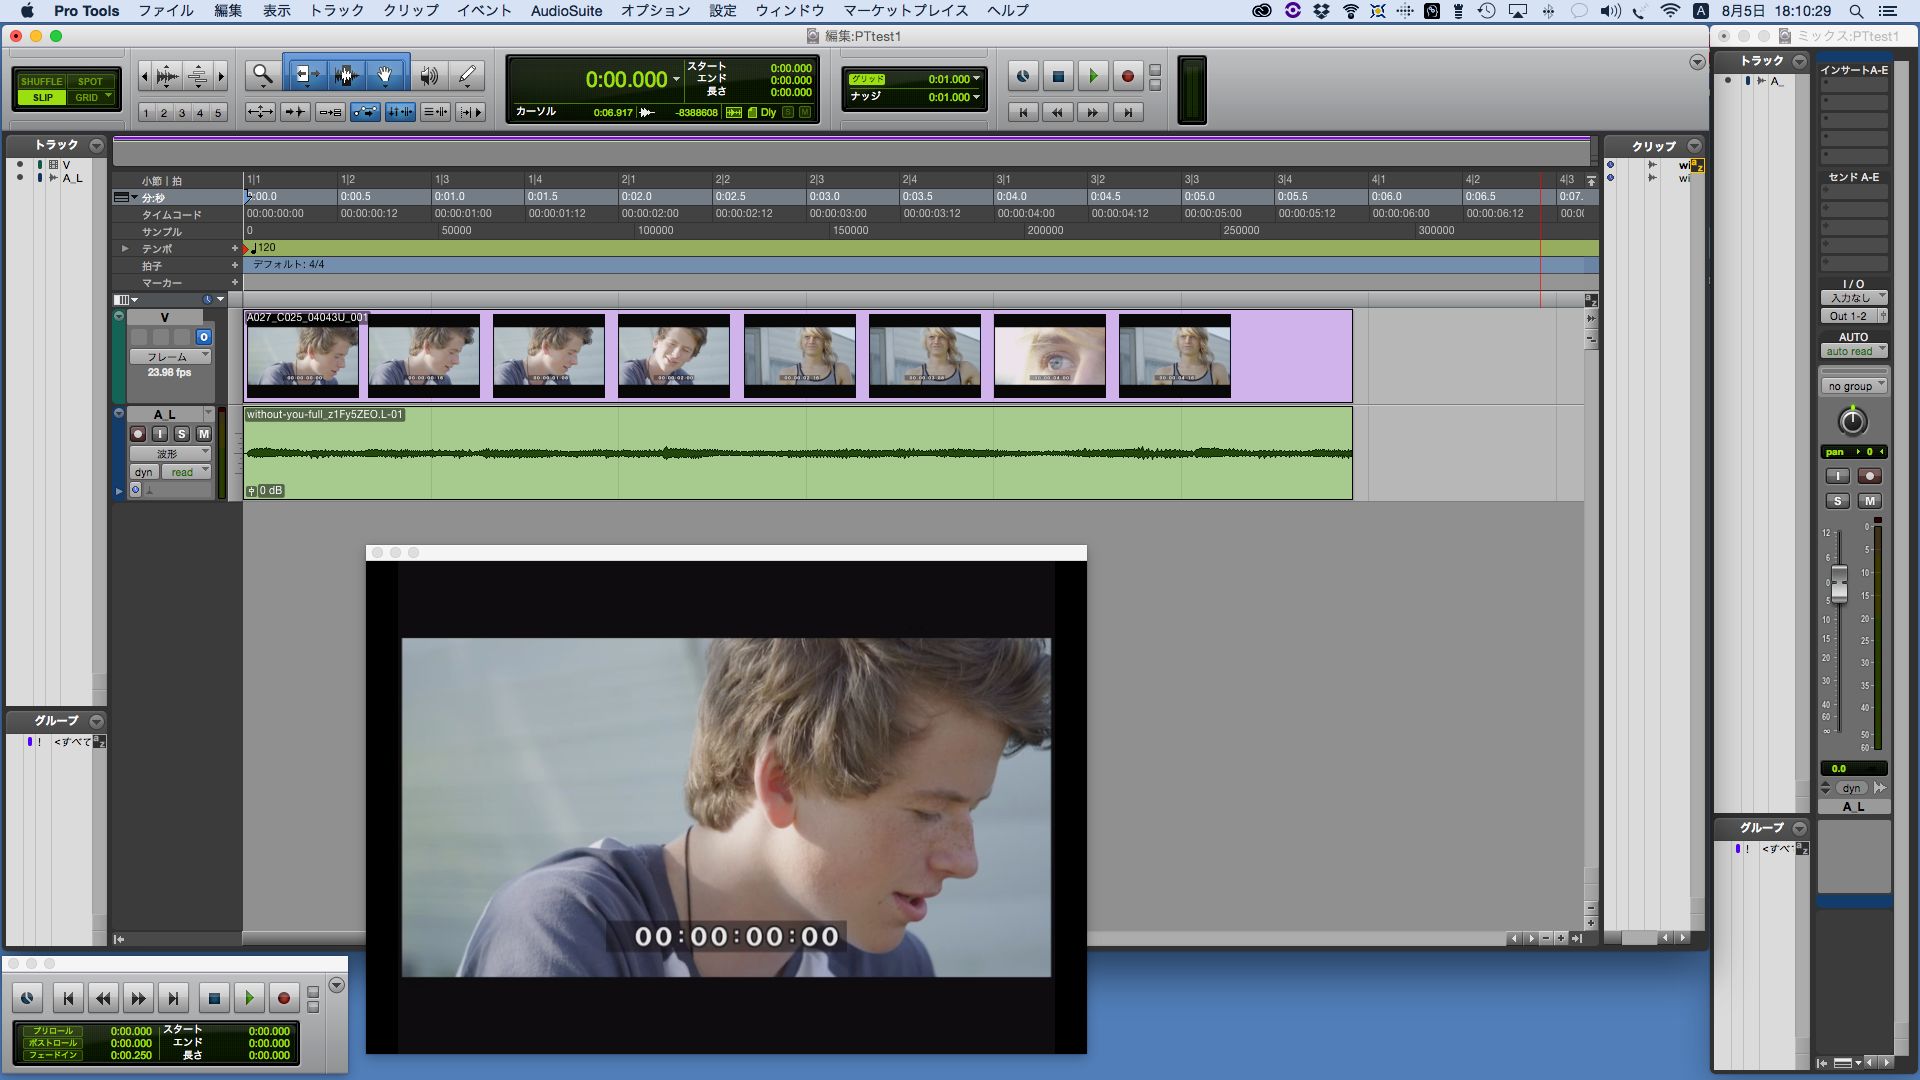This screenshot has width=1920, height=1080.
Task: Pick the Pencil tool
Action: point(467,76)
